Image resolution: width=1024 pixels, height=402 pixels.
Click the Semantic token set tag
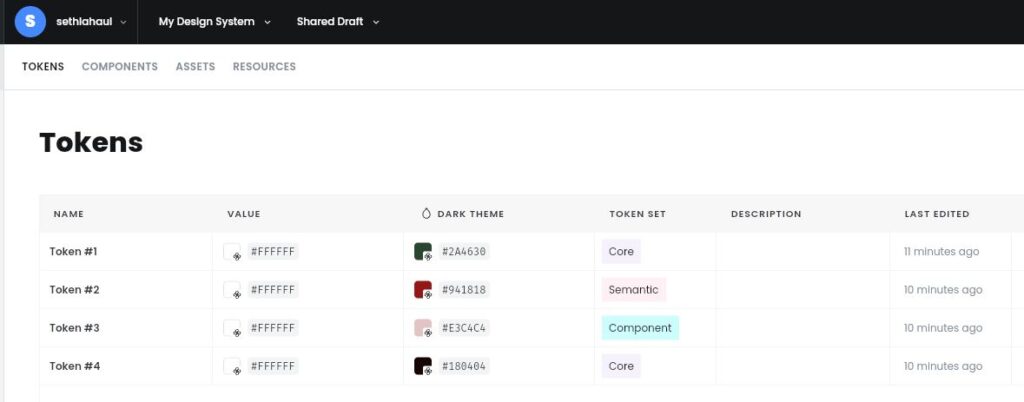coord(633,290)
